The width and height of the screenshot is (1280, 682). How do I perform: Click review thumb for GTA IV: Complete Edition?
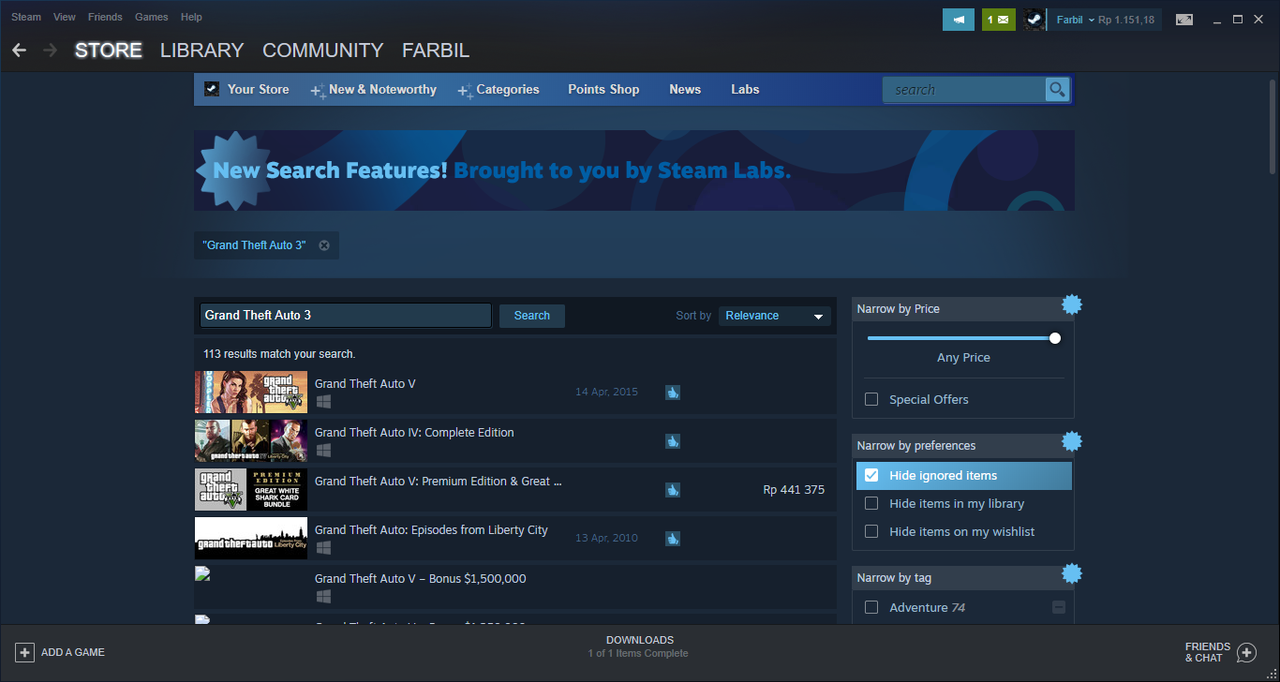pyautogui.click(x=673, y=441)
